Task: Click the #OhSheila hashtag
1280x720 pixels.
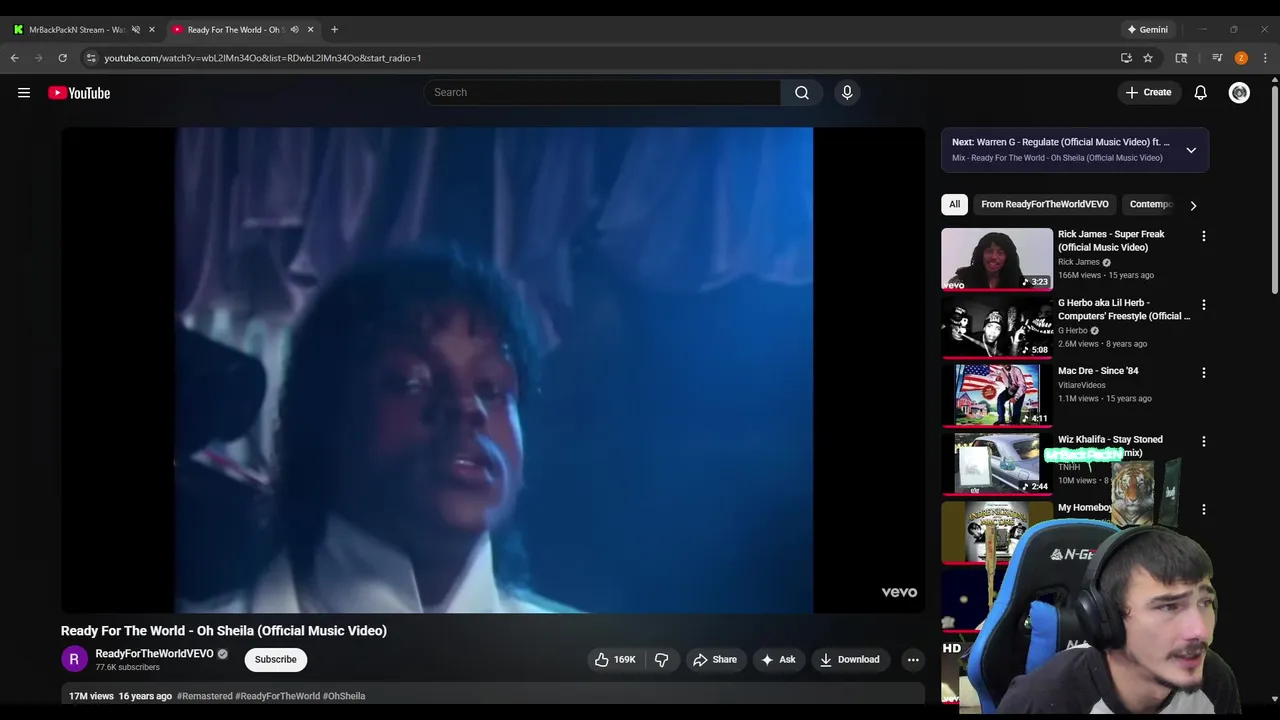Action: (344, 696)
